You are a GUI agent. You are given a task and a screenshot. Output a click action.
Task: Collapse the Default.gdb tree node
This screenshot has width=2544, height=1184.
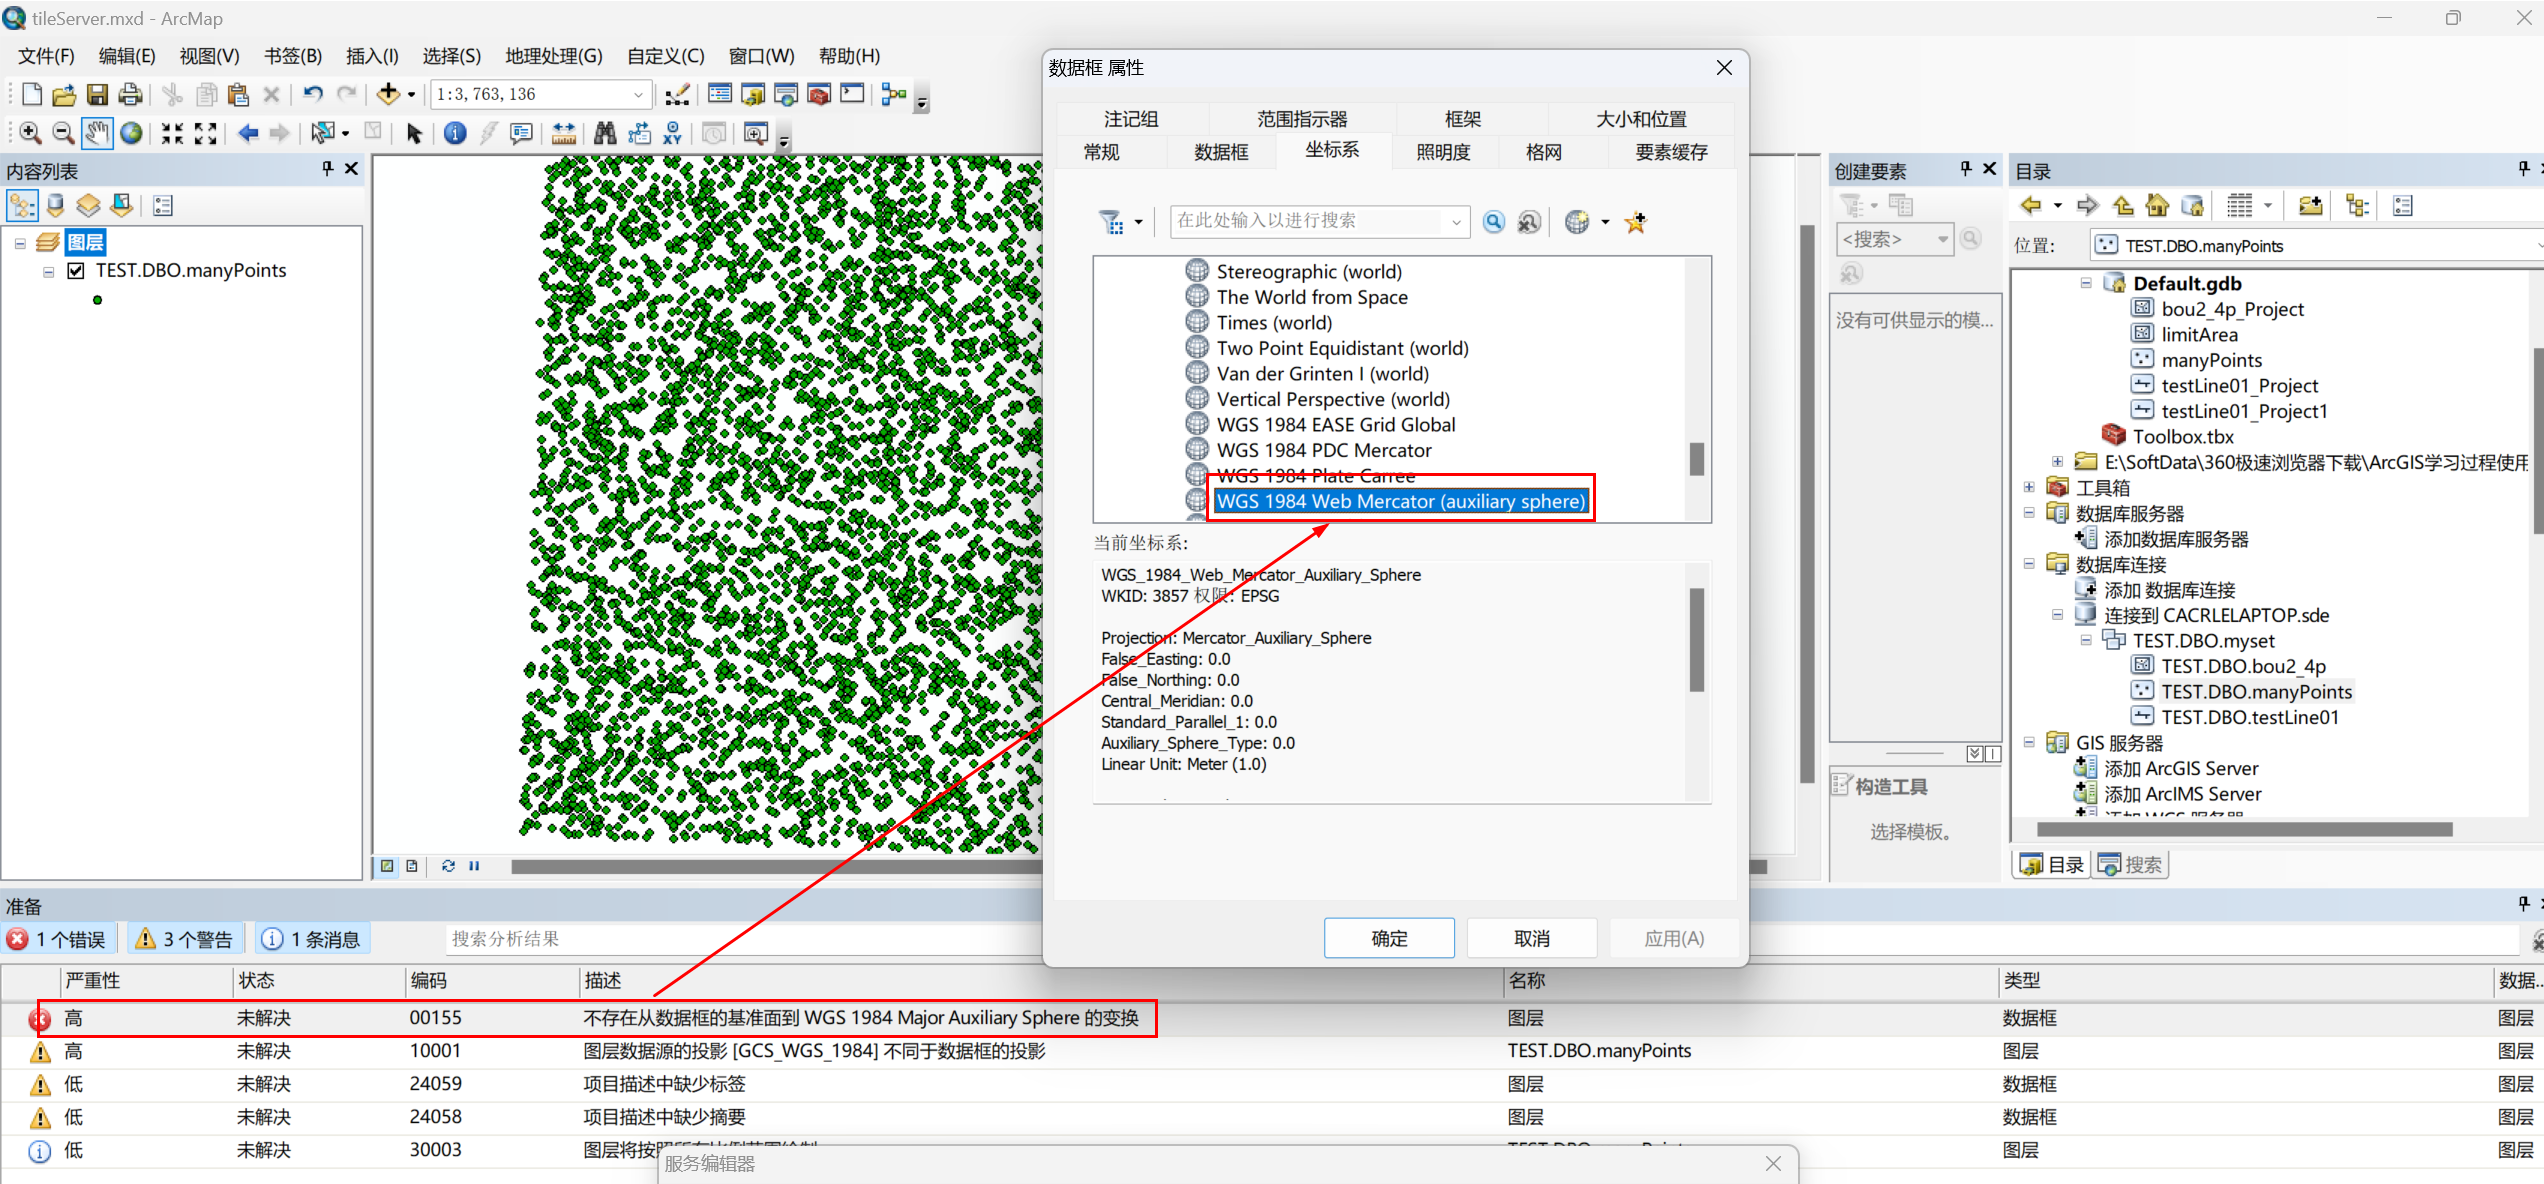coord(2085,283)
